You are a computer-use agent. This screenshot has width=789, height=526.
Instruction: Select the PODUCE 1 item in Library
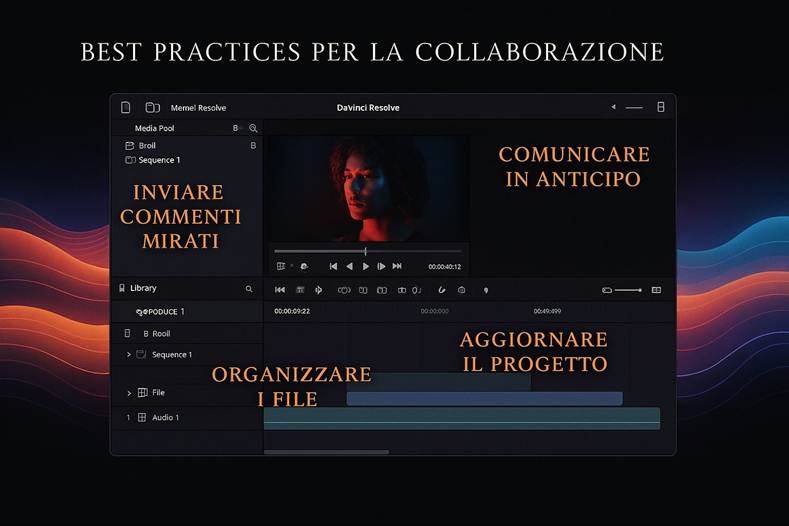tap(160, 312)
